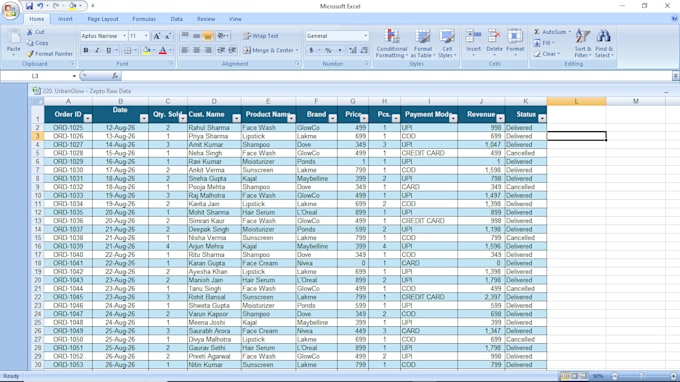The height and width of the screenshot is (382, 680).
Task: Open the Format cells menu
Action: point(515,43)
